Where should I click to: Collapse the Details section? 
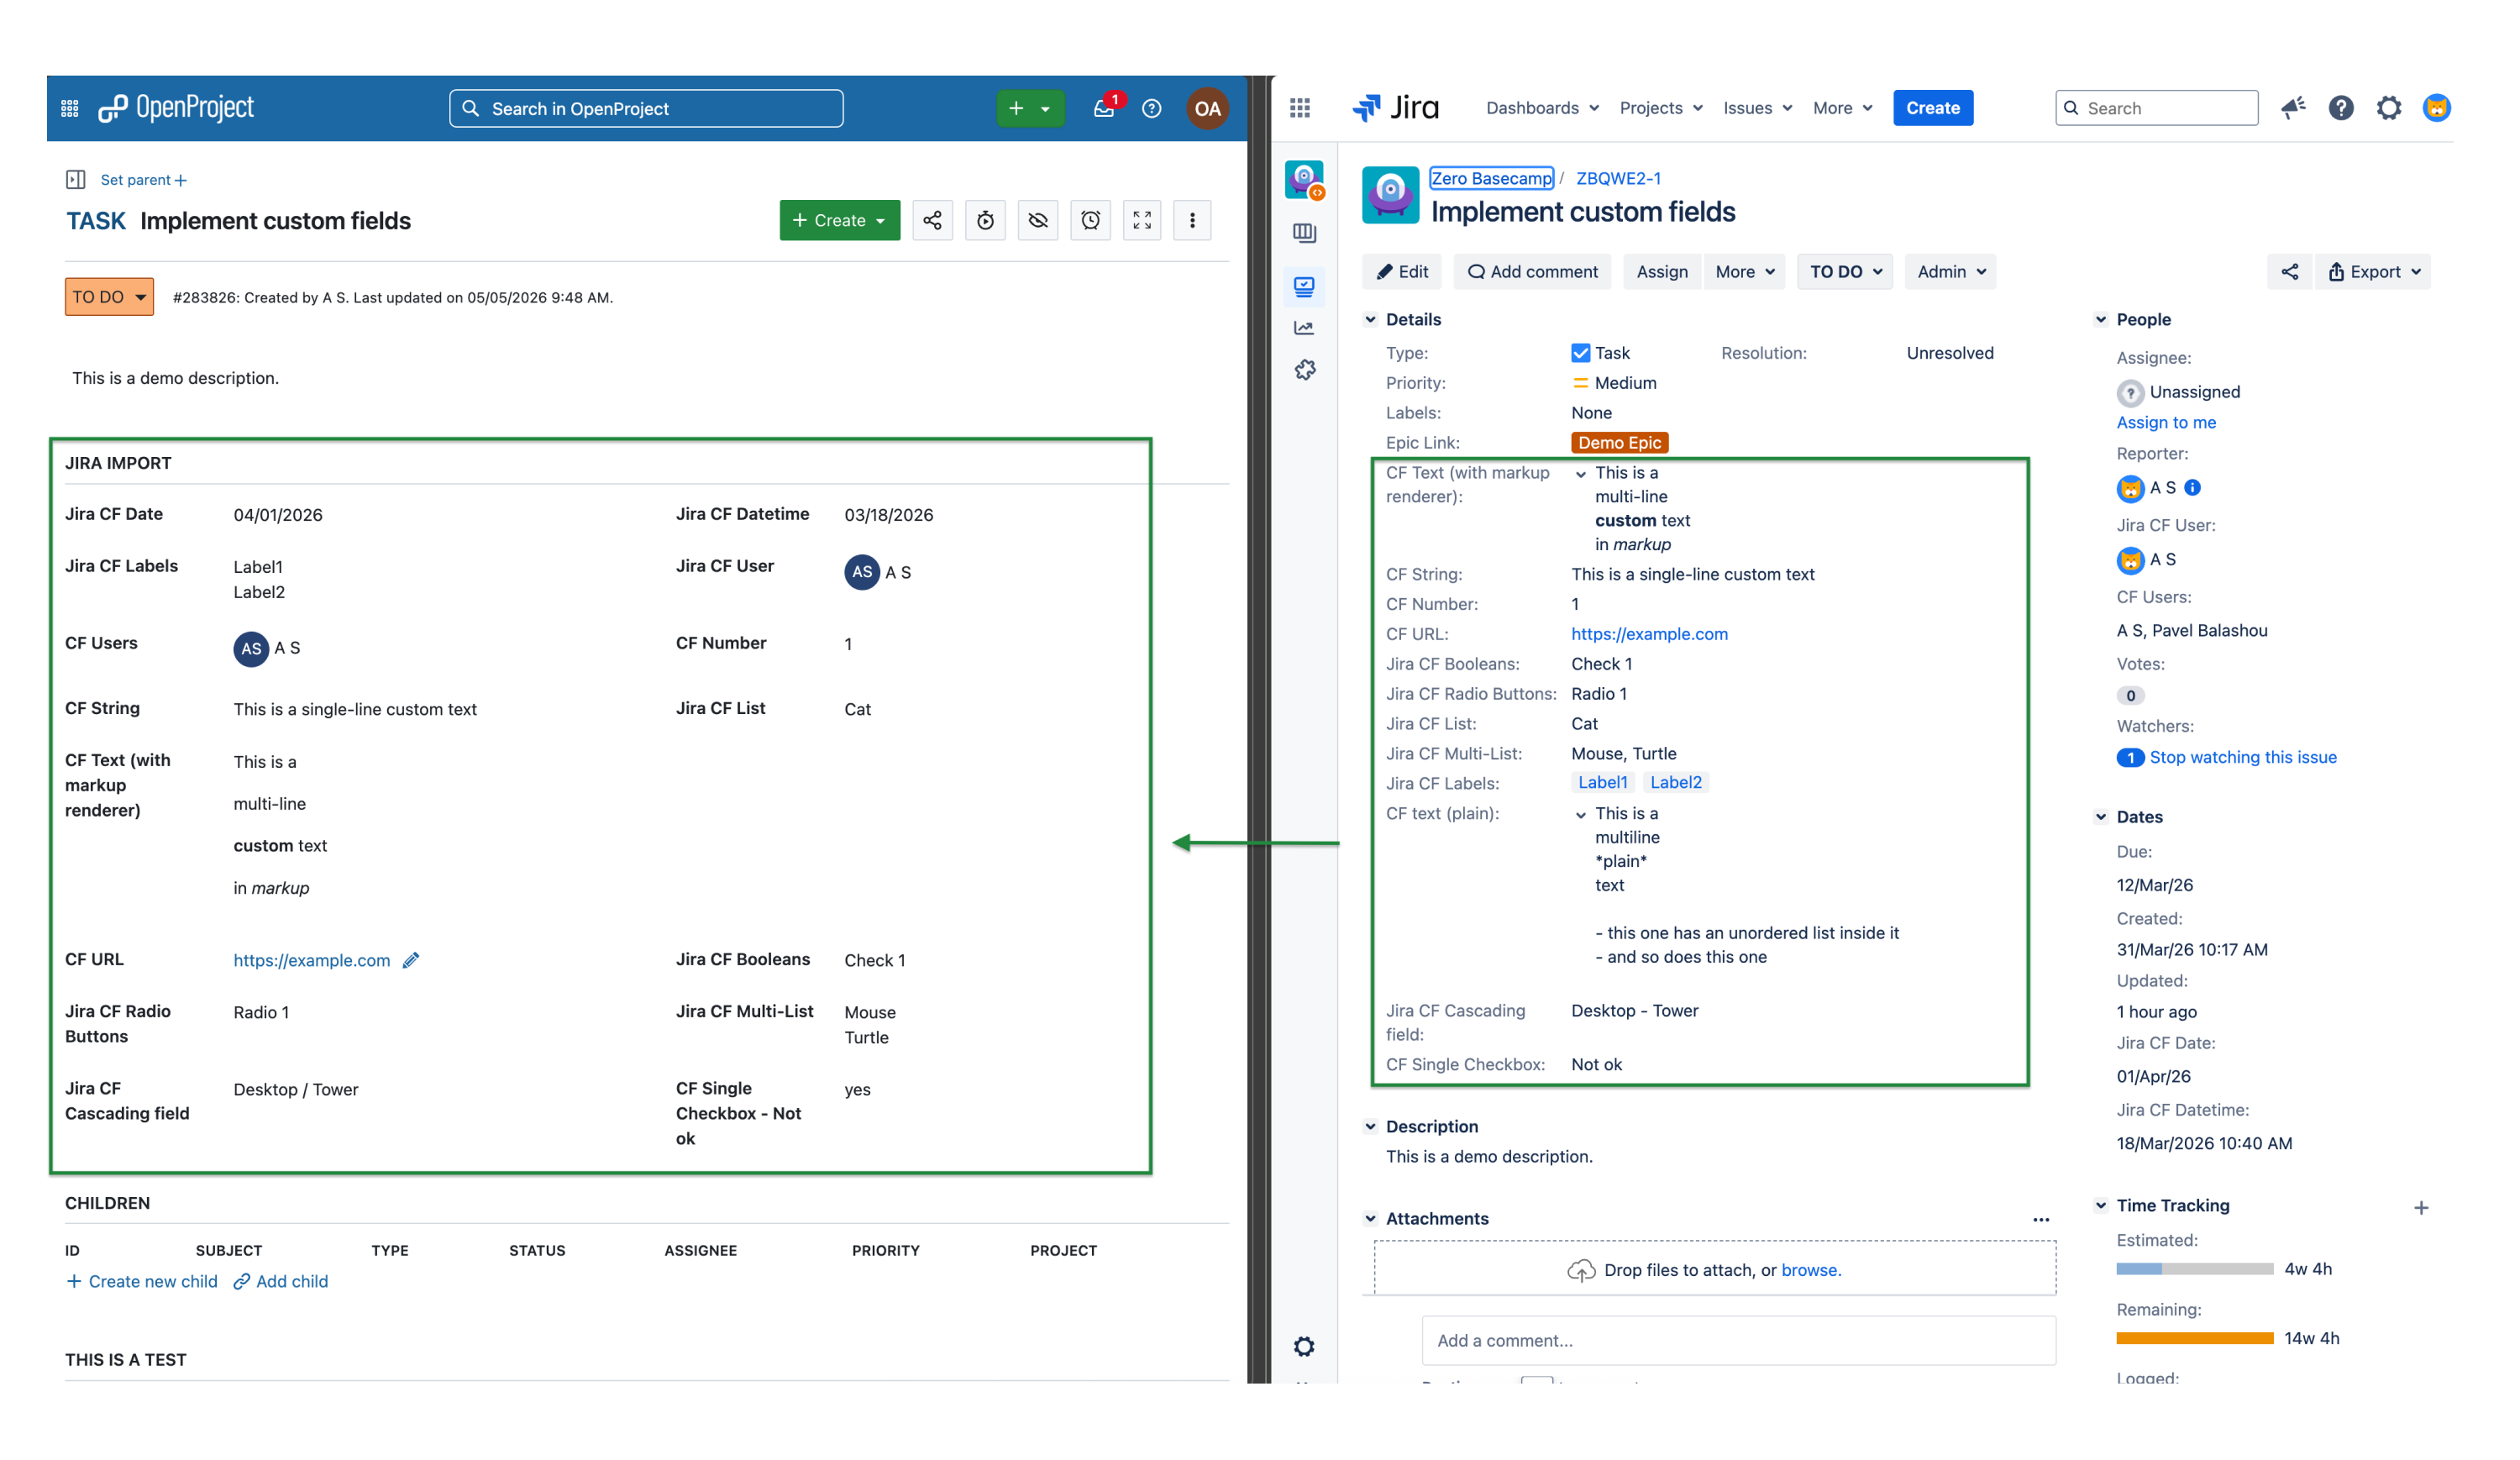point(1371,320)
